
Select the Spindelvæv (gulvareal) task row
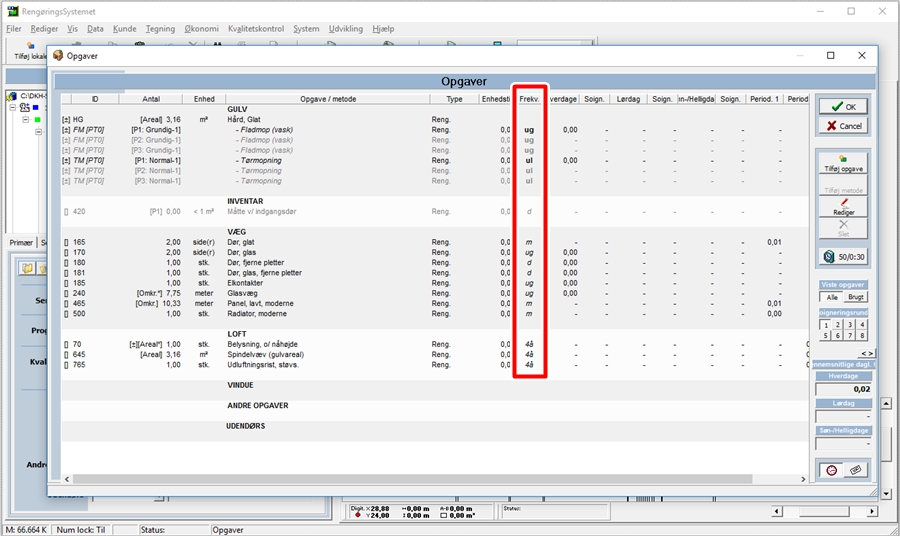[x=435, y=355]
